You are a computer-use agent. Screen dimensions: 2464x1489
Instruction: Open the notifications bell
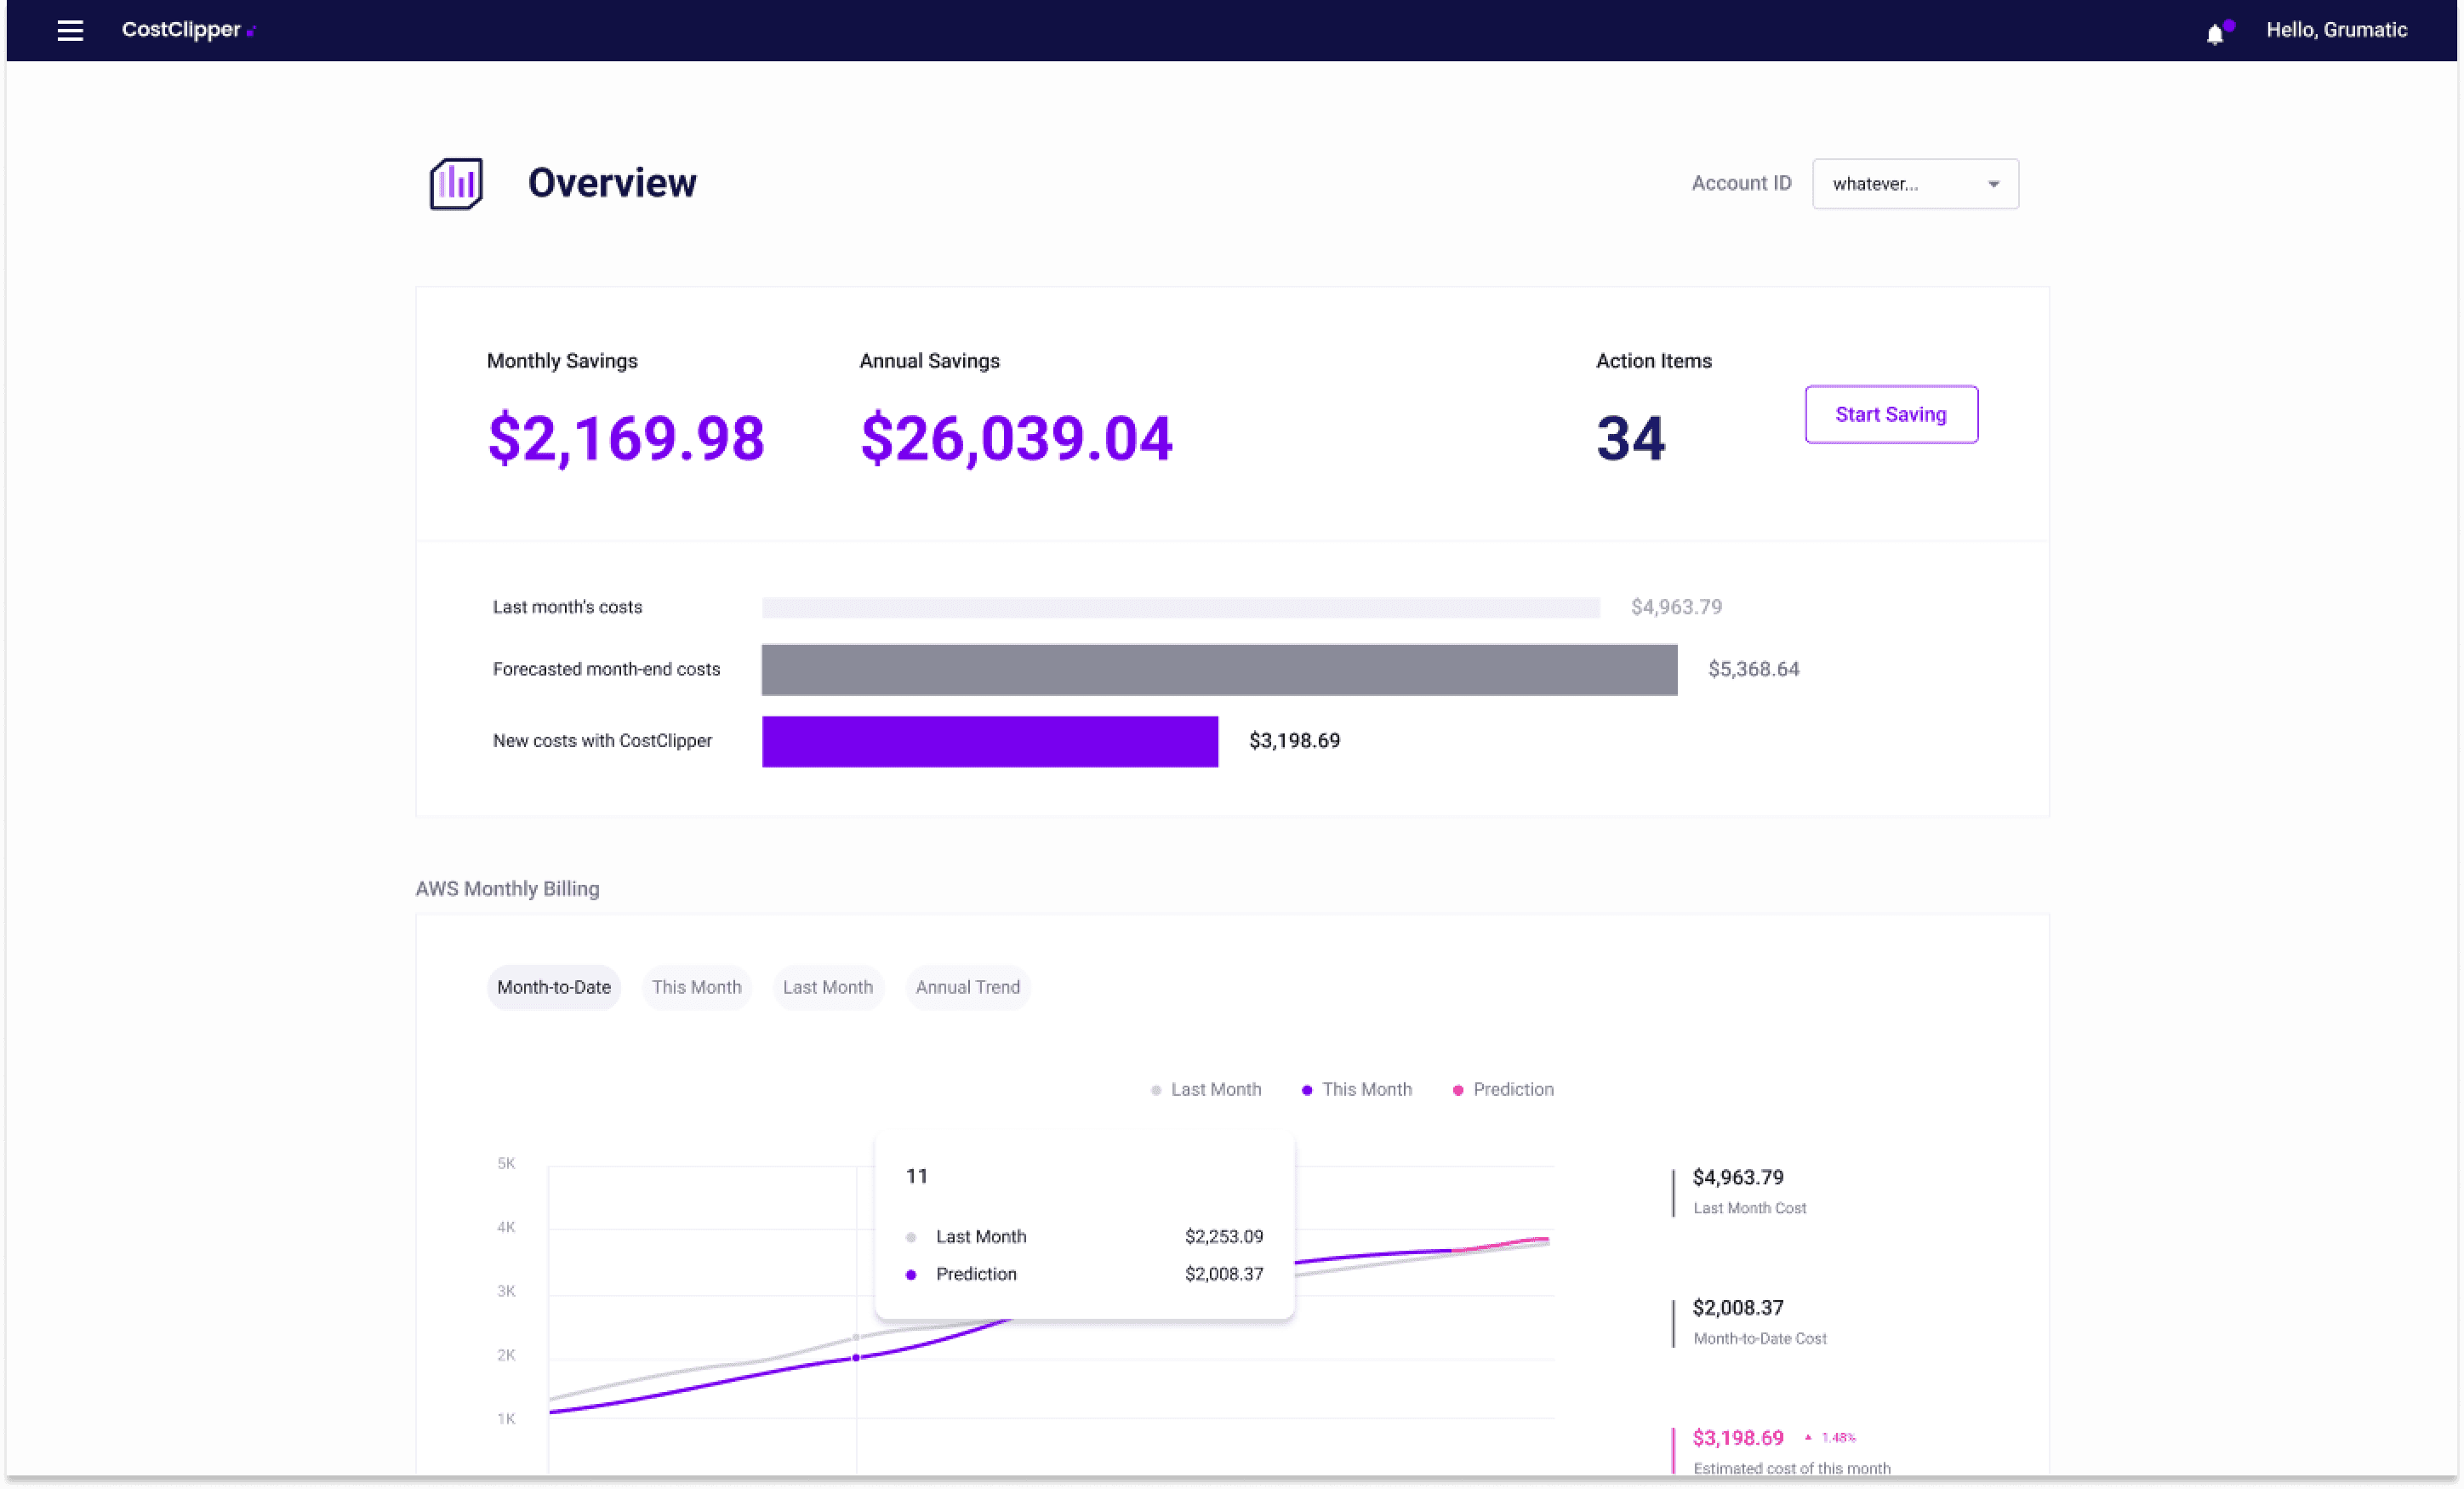2216,34
